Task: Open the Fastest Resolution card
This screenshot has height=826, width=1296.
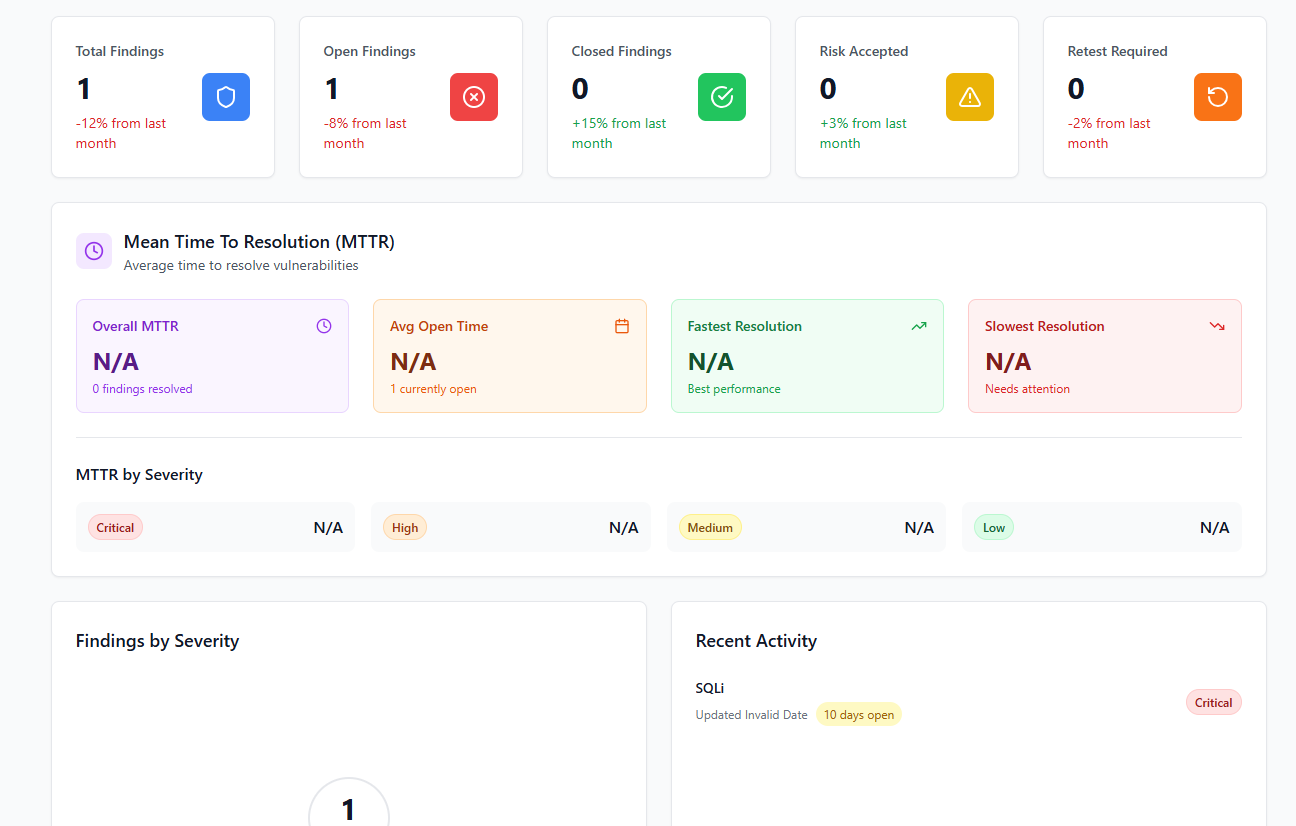Action: click(807, 356)
